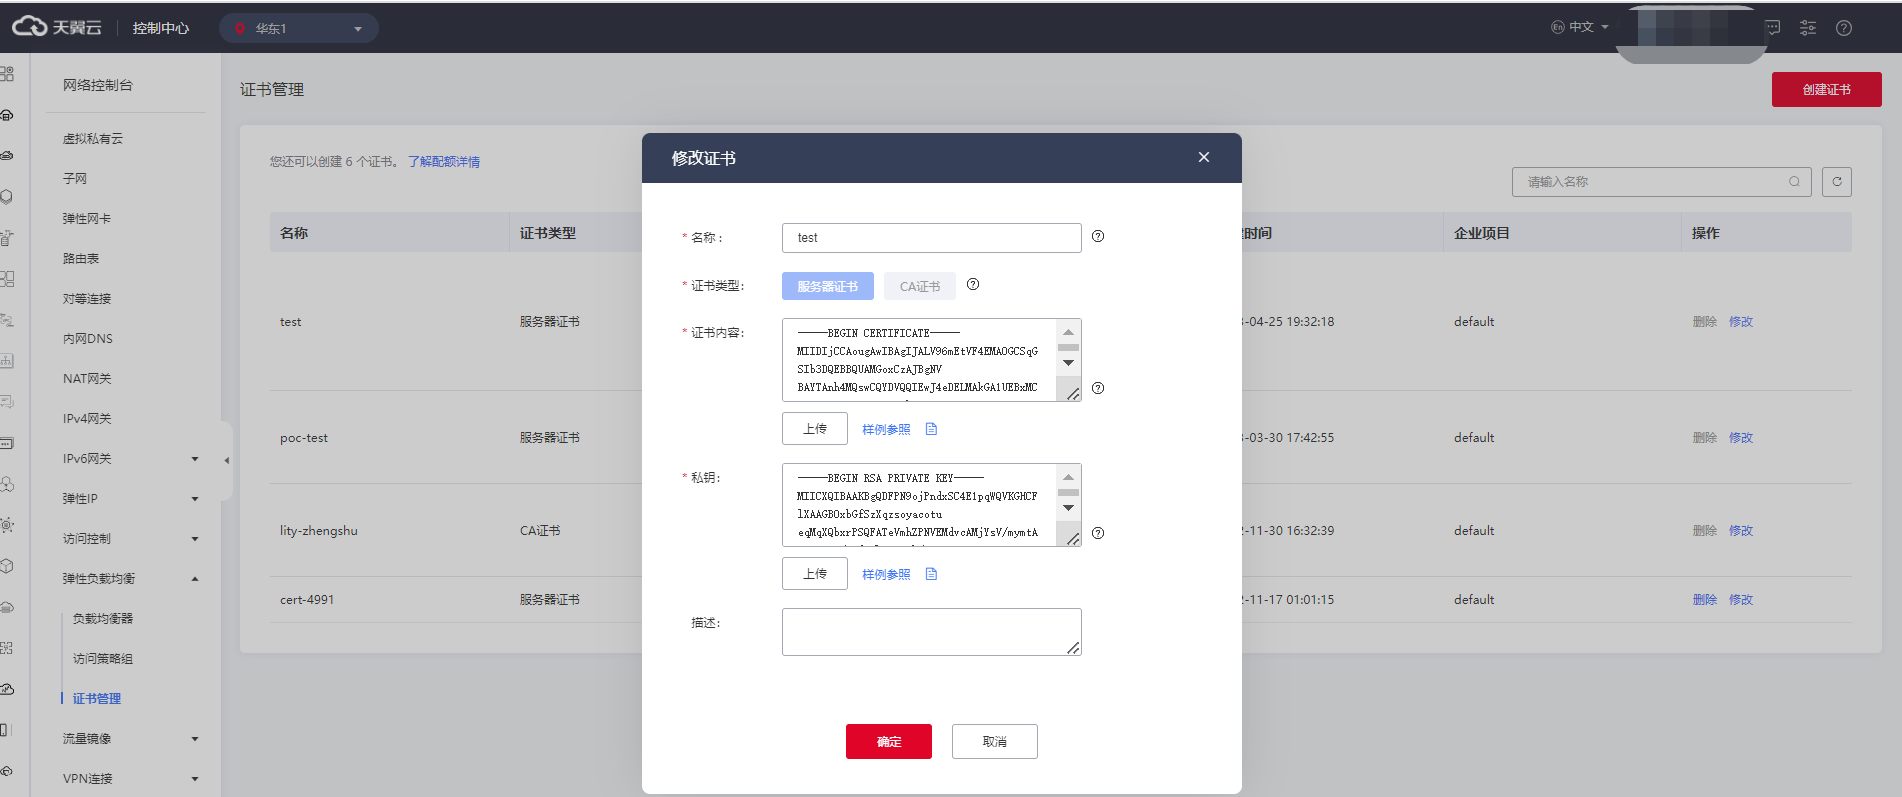
Task: Click the 取消 button
Action: tap(994, 741)
